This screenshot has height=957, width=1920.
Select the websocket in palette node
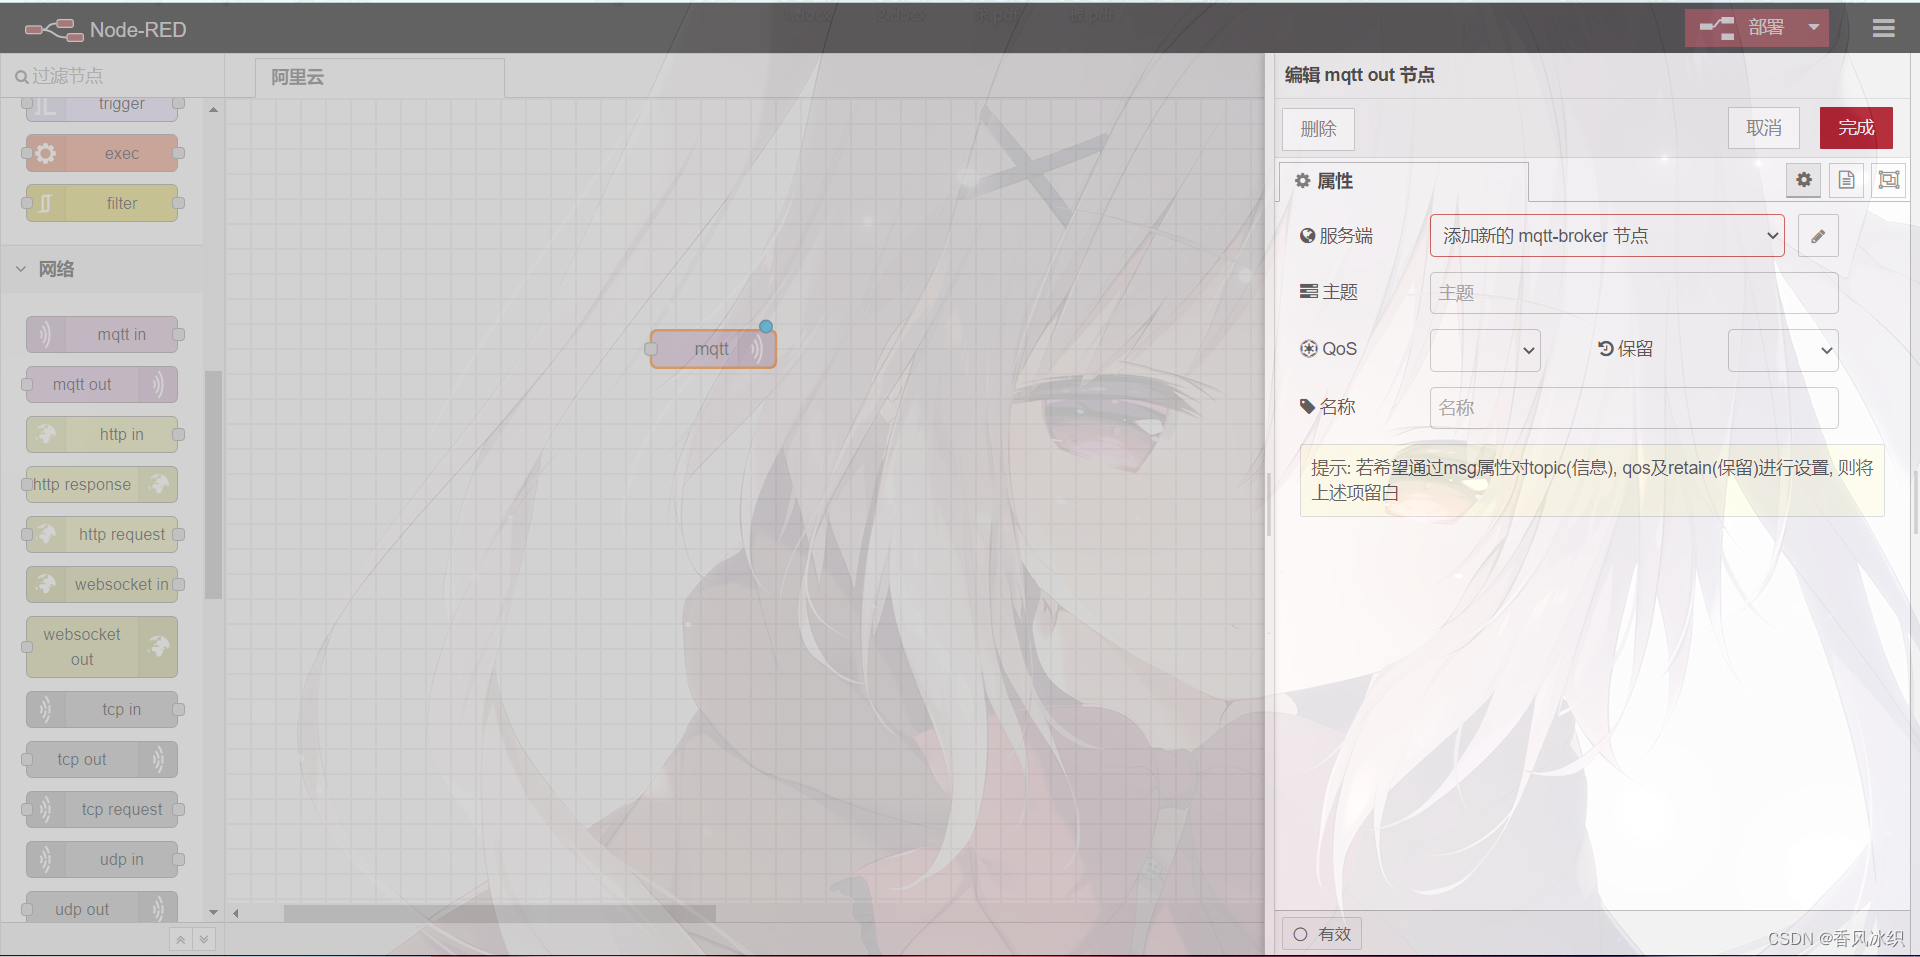coord(102,584)
